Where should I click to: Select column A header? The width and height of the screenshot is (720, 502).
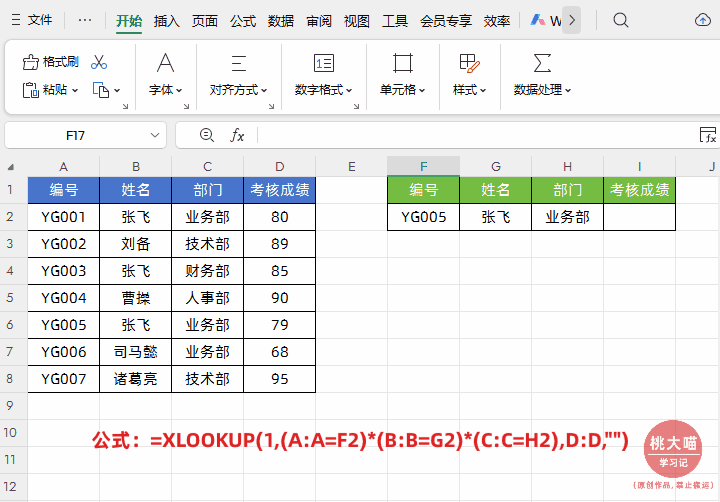tap(63, 166)
